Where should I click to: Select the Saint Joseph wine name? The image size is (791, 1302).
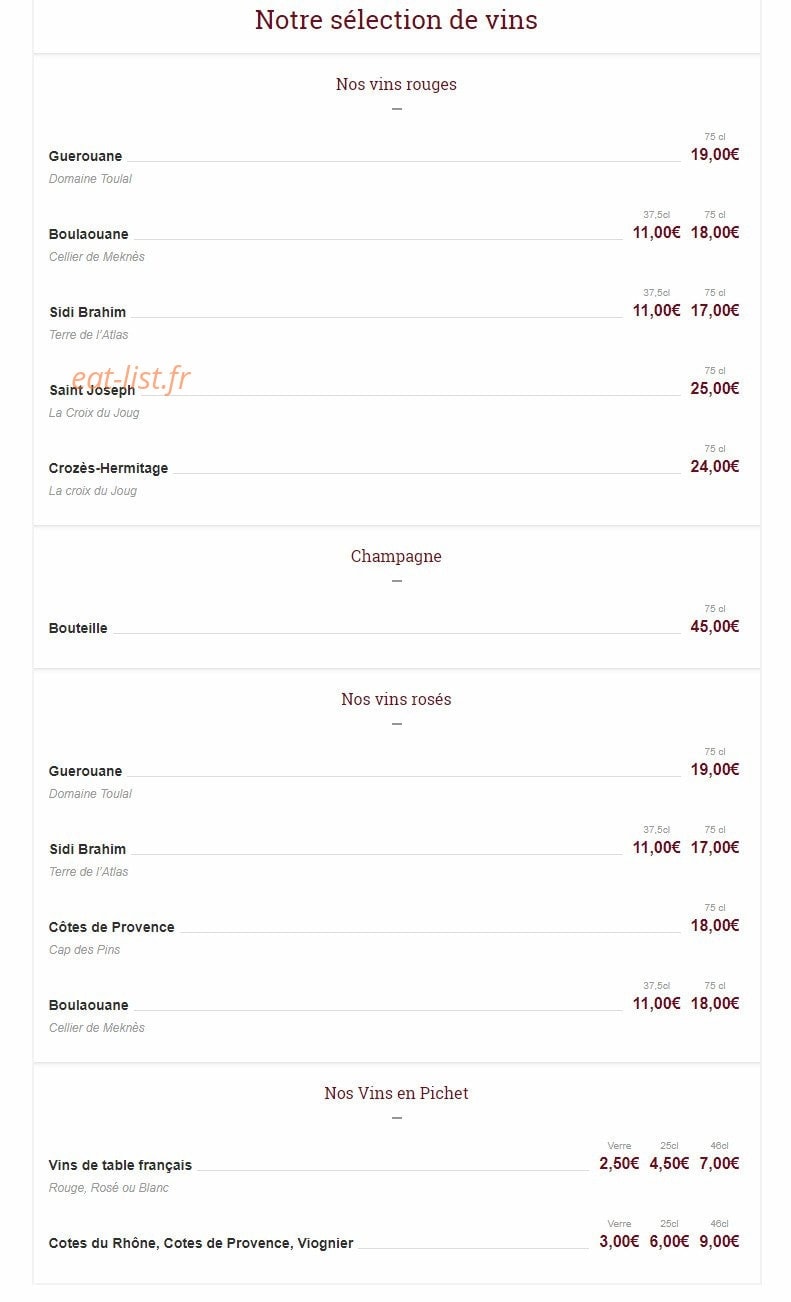click(x=92, y=390)
